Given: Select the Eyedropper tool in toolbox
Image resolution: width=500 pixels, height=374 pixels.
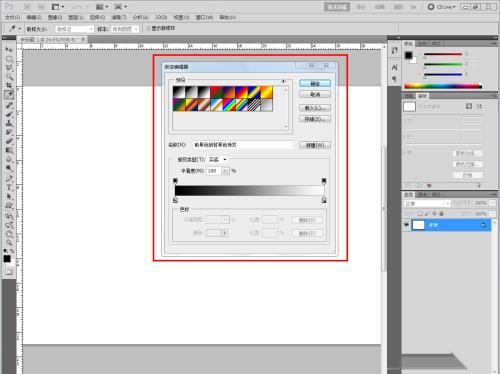Looking at the screenshot, I should coord(9,95).
